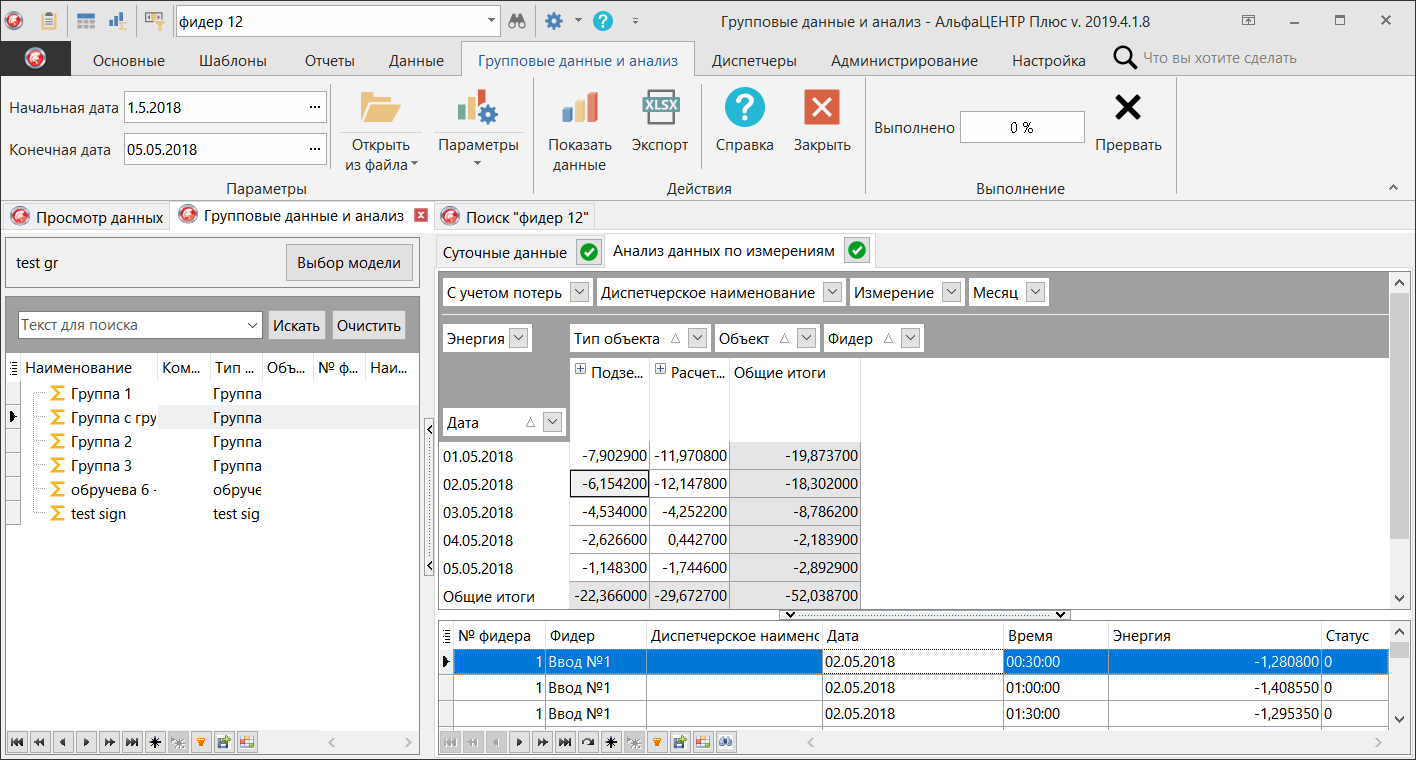Click the Выполнено progress bar
Image resolution: width=1416 pixels, height=760 pixels.
1021,128
